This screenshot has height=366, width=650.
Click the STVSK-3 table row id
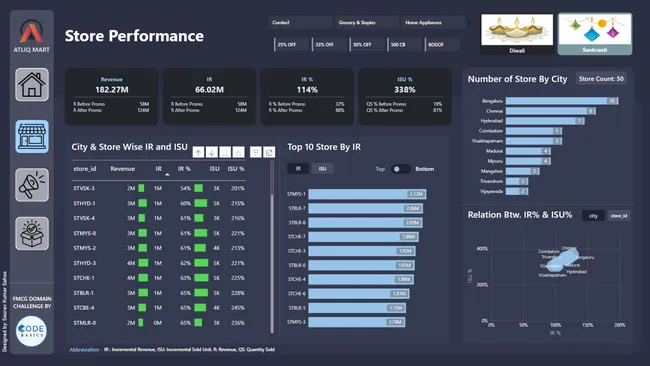pos(84,188)
